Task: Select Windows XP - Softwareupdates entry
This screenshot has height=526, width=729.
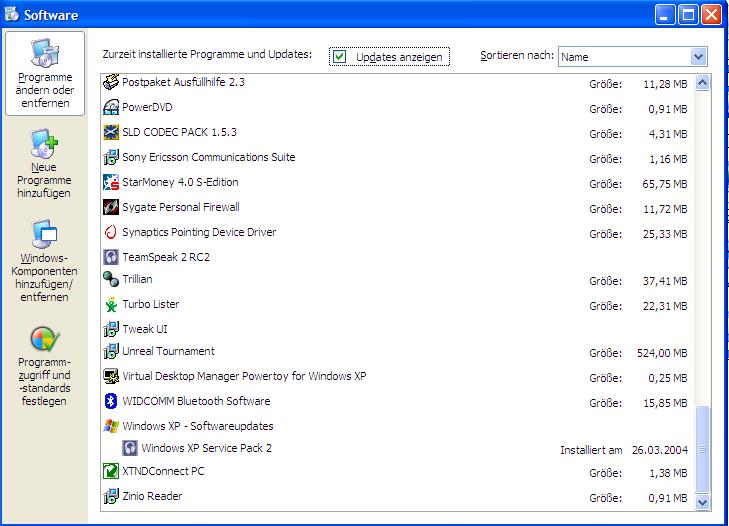Action: [x=198, y=426]
